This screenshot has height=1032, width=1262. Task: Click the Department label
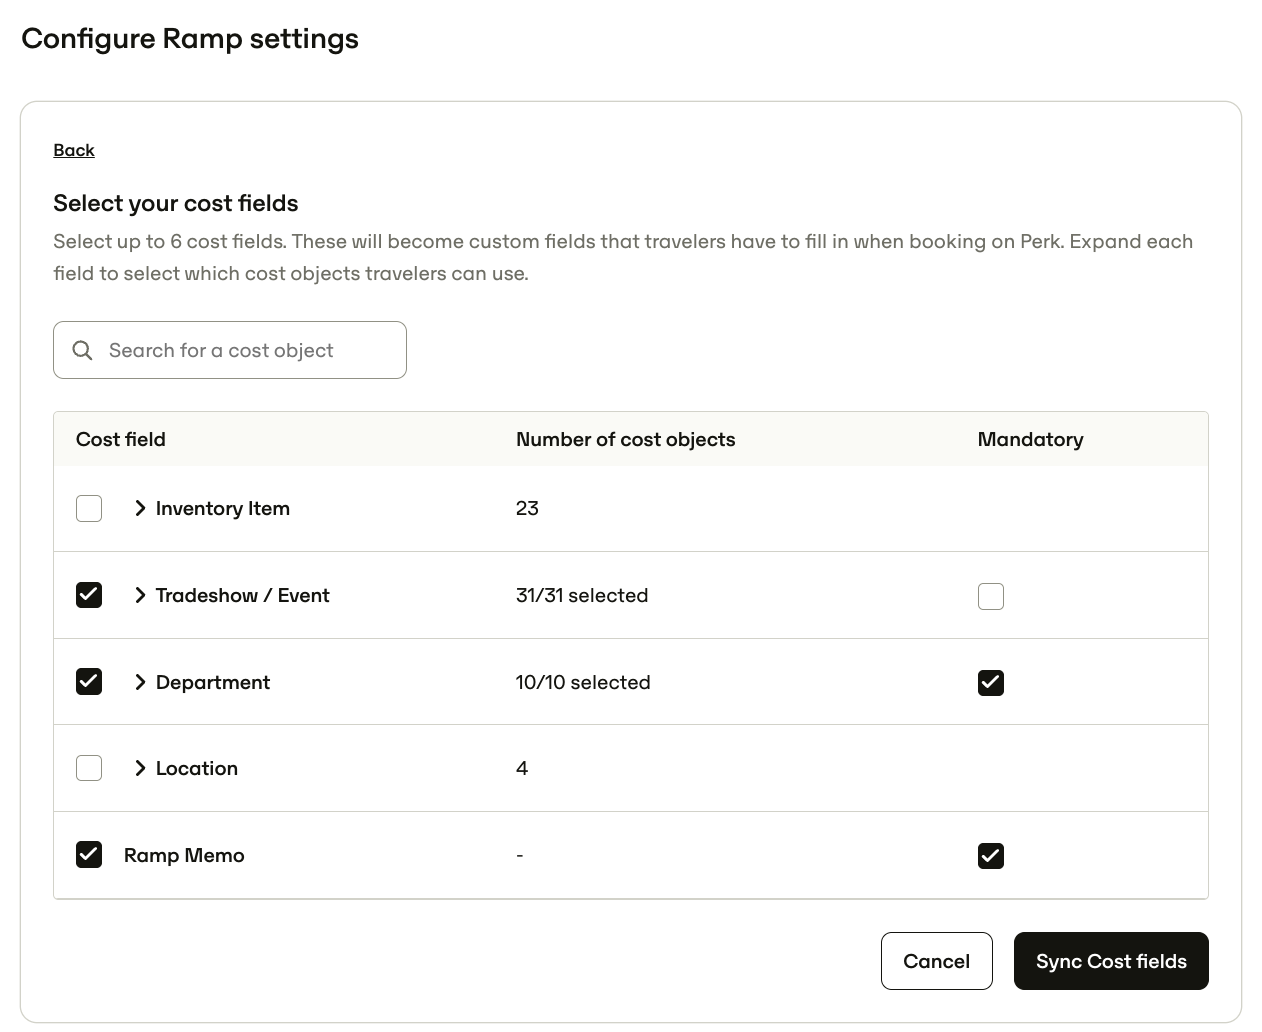click(213, 682)
